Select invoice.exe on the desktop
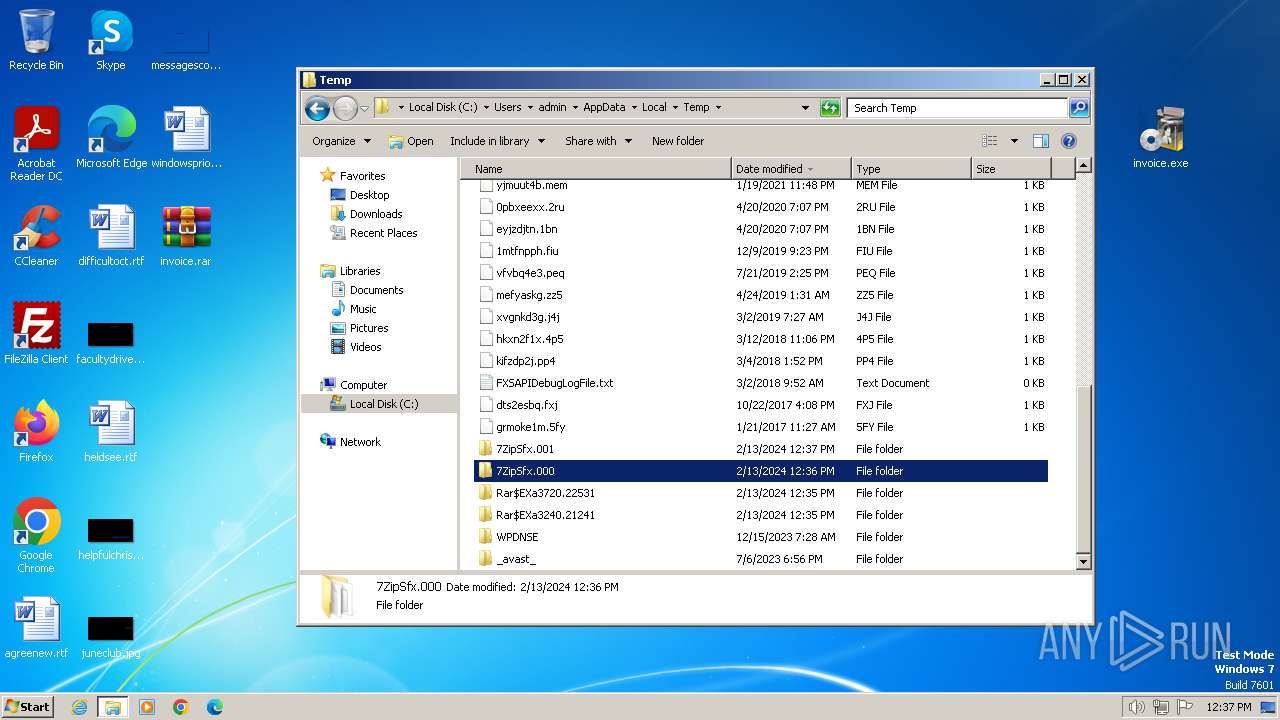Image resolution: width=1280 pixels, height=720 pixels. point(1161,137)
